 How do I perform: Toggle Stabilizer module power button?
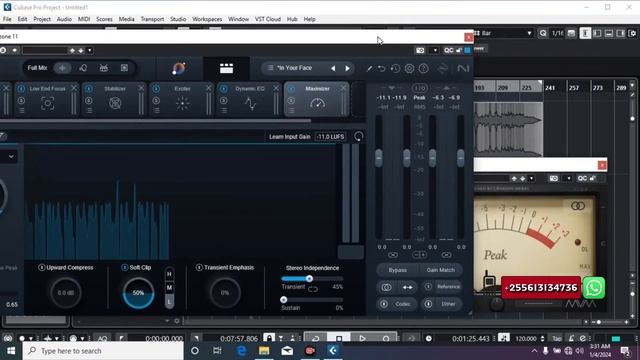click(89, 89)
